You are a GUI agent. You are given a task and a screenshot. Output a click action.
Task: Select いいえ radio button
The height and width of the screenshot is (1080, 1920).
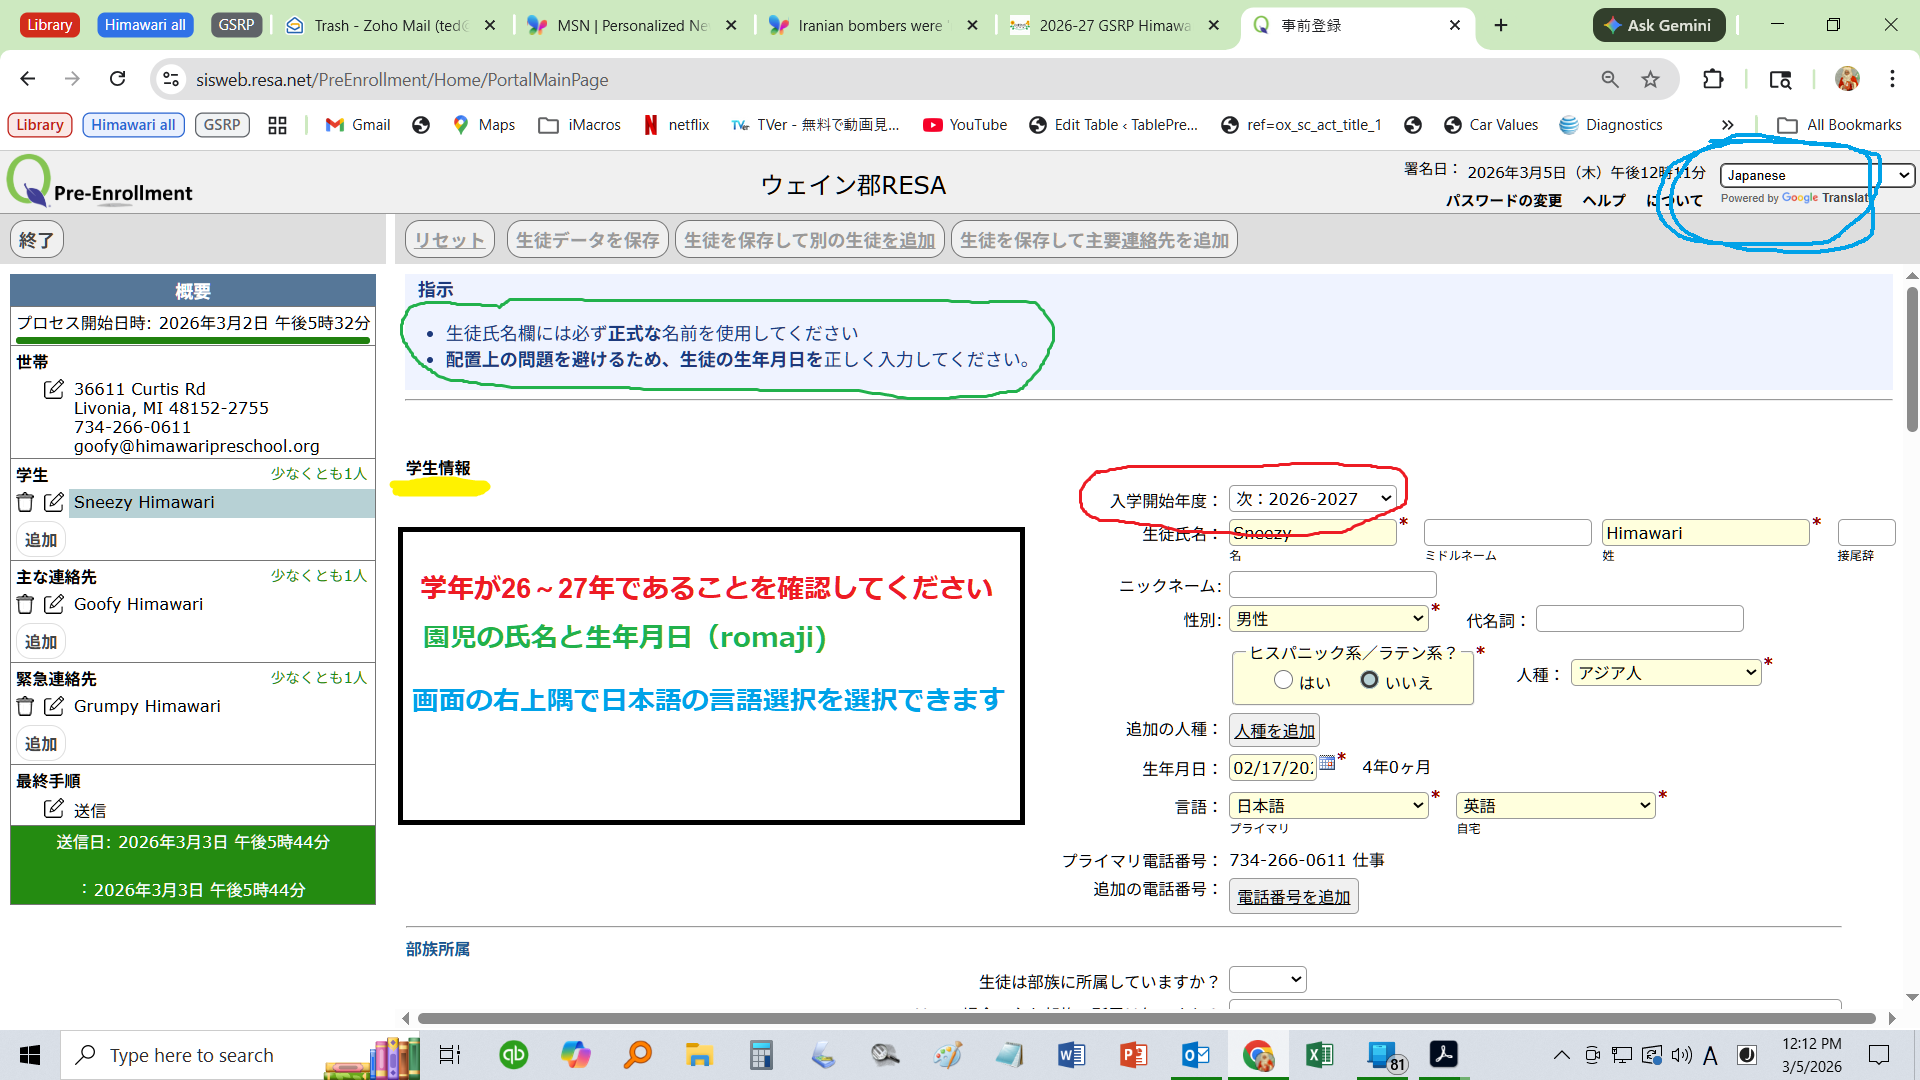click(1369, 680)
